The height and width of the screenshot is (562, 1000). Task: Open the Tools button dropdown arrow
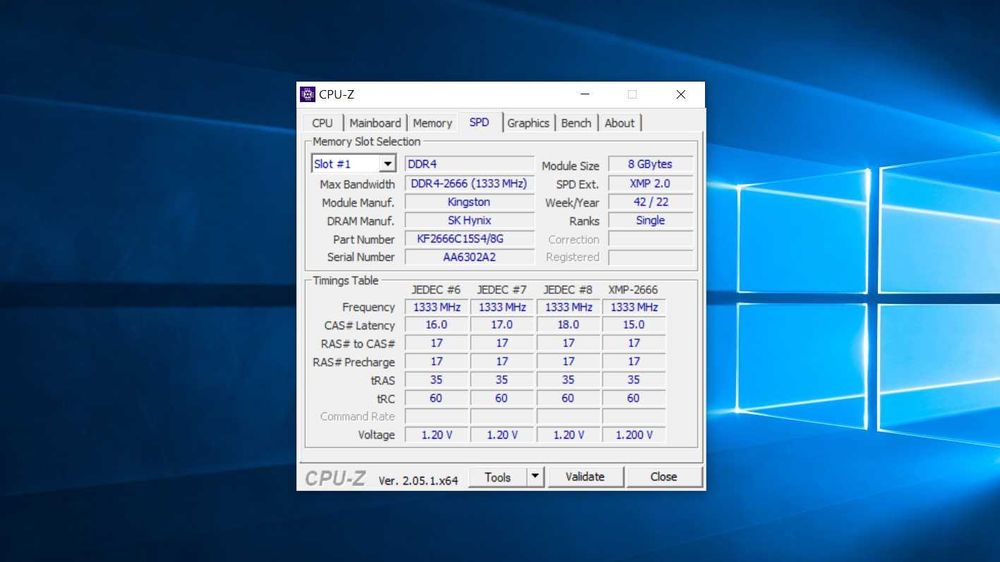(x=535, y=477)
